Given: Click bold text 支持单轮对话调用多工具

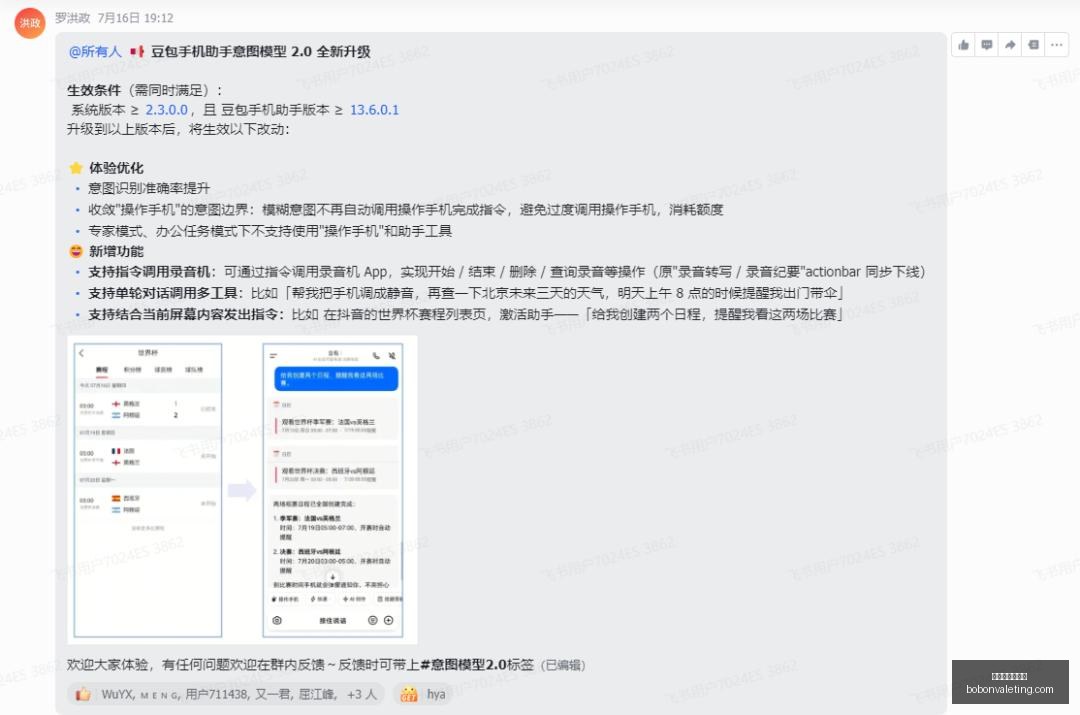Looking at the screenshot, I should [x=163, y=293].
